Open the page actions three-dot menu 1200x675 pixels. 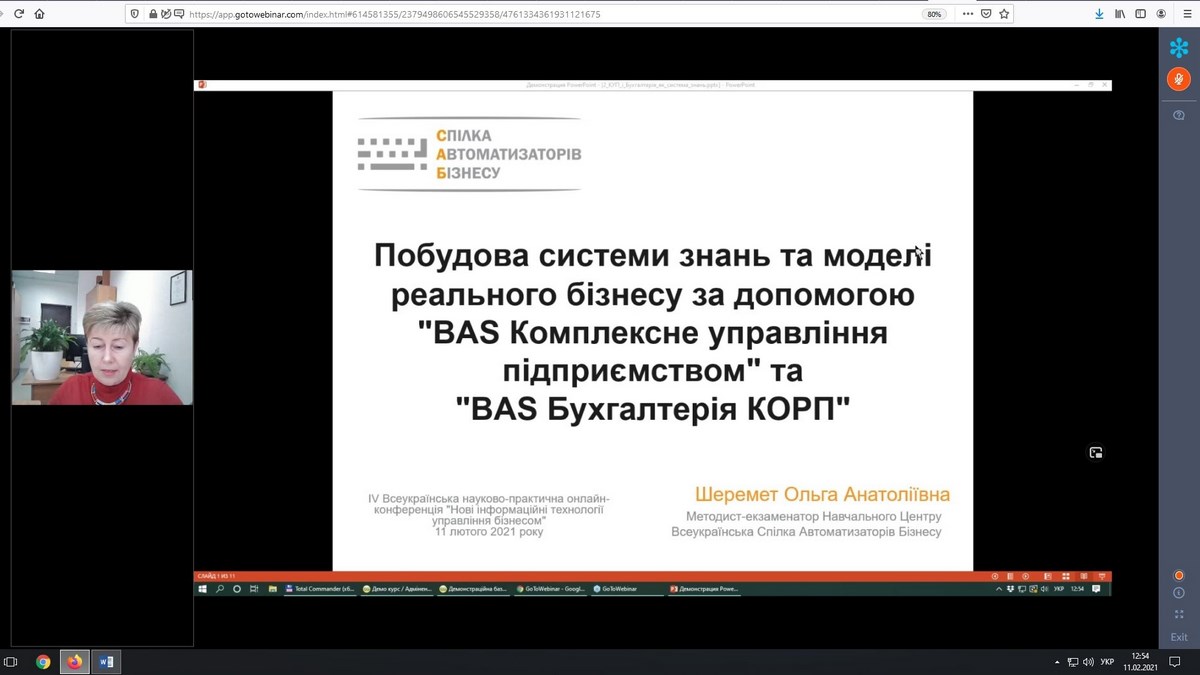coord(965,14)
